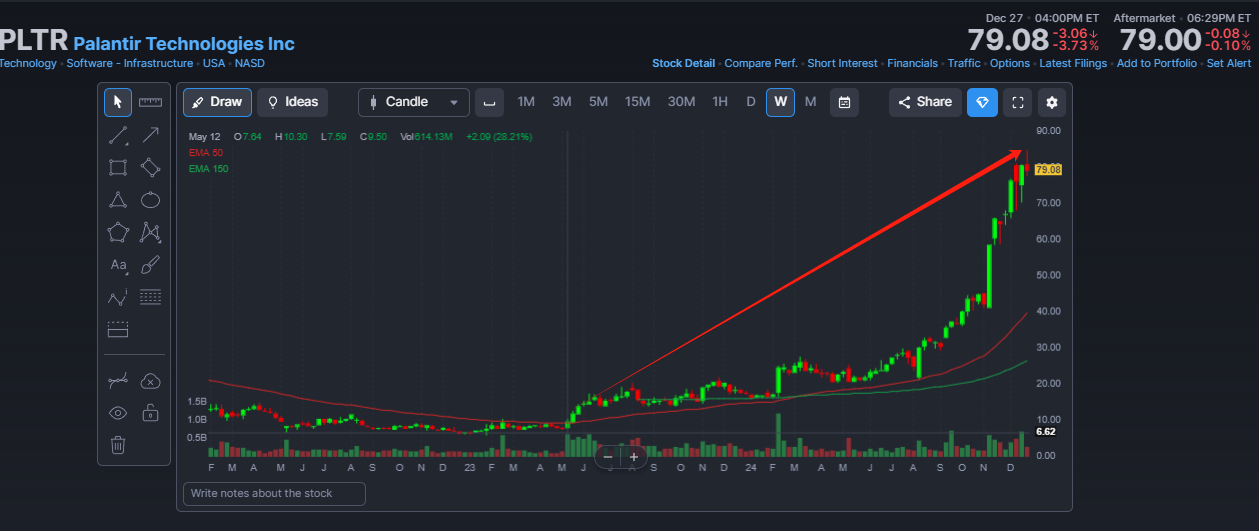This screenshot has width=1259, height=531.
Task: Toggle drawings visibility with eye icon
Action: (118, 413)
